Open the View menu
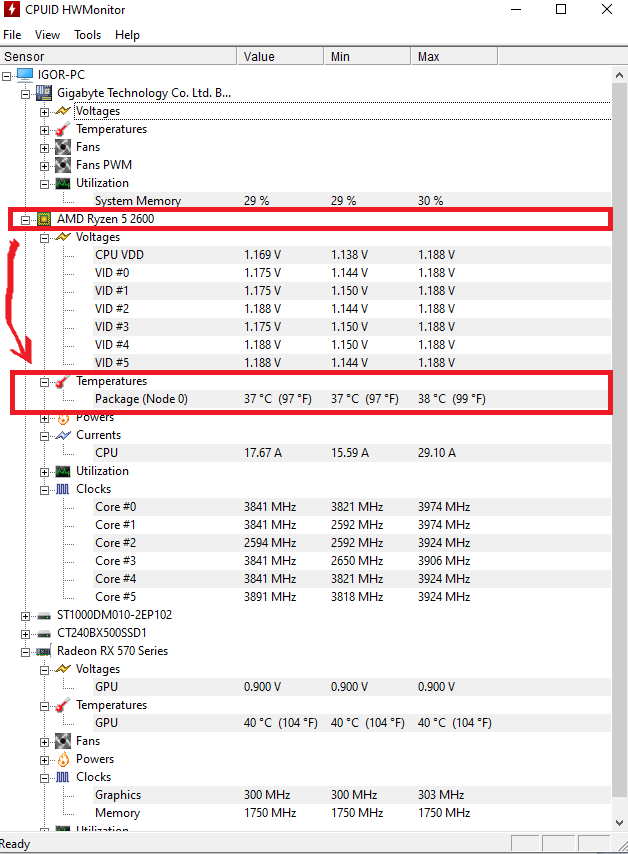The height and width of the screenshot is (854, 628). pos(47,35)
